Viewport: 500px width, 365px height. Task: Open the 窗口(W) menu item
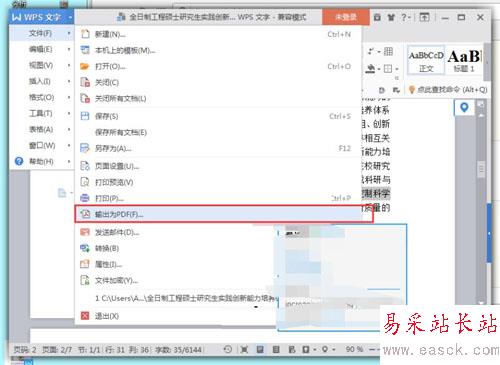(41, 145)
